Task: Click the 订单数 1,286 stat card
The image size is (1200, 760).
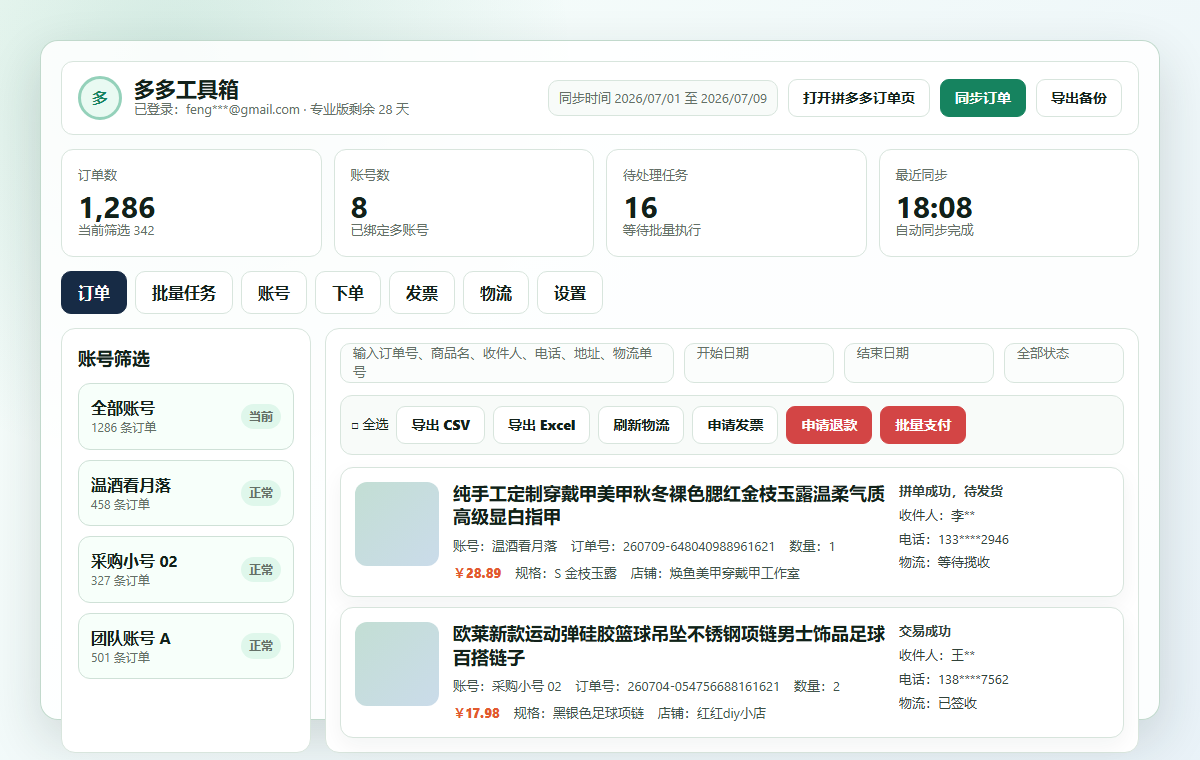Action: 191,203
